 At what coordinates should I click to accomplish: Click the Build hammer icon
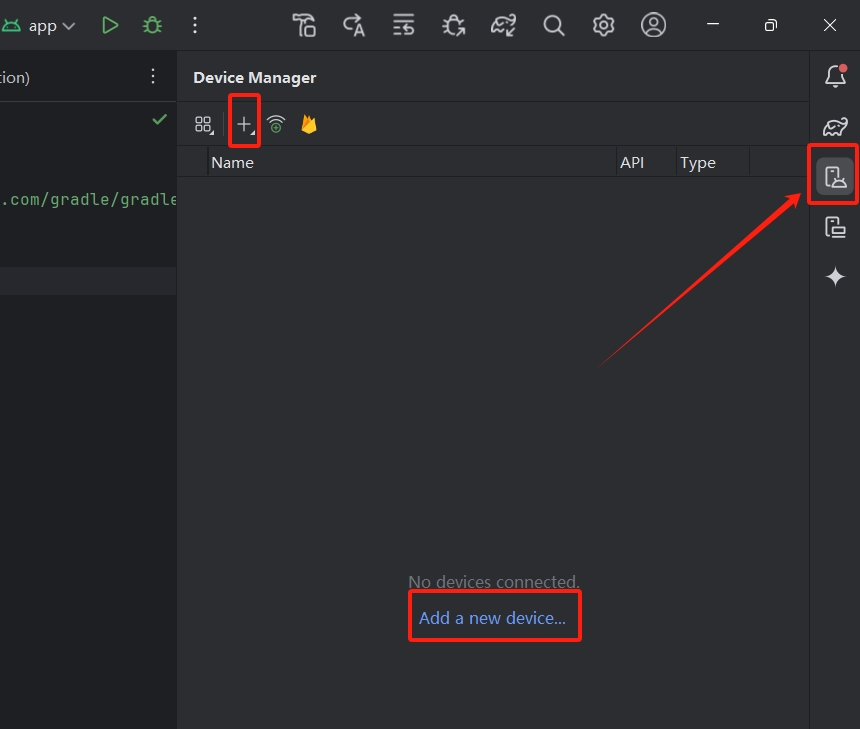point(304,25)
